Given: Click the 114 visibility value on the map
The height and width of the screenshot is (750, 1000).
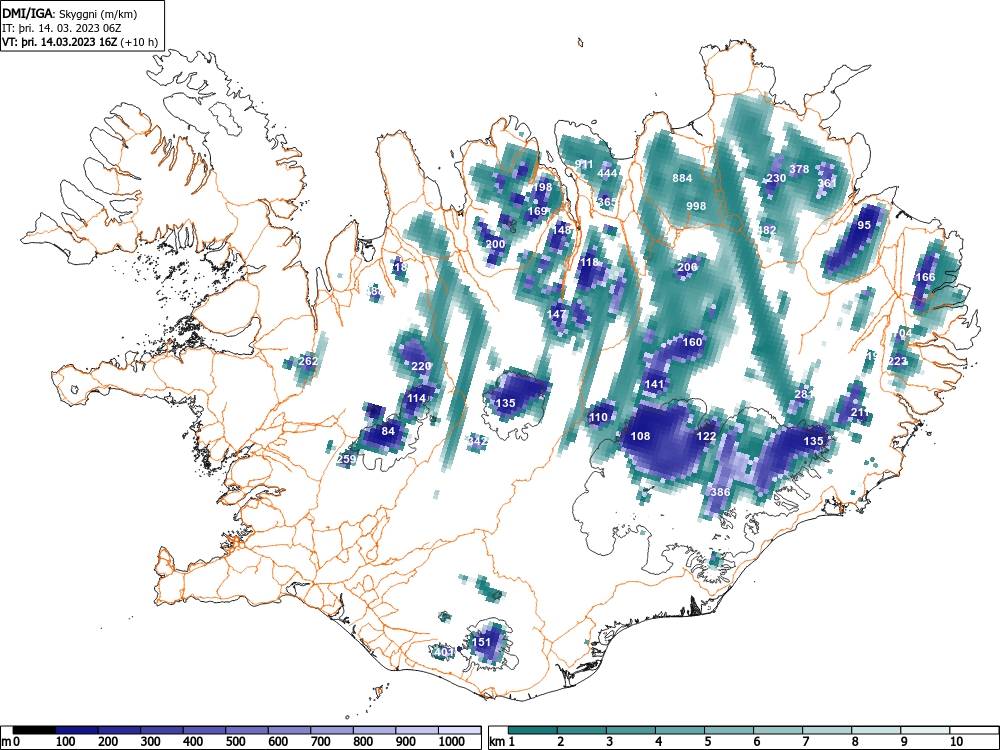Looking at the screenshot, I should (x=416, y=398).
